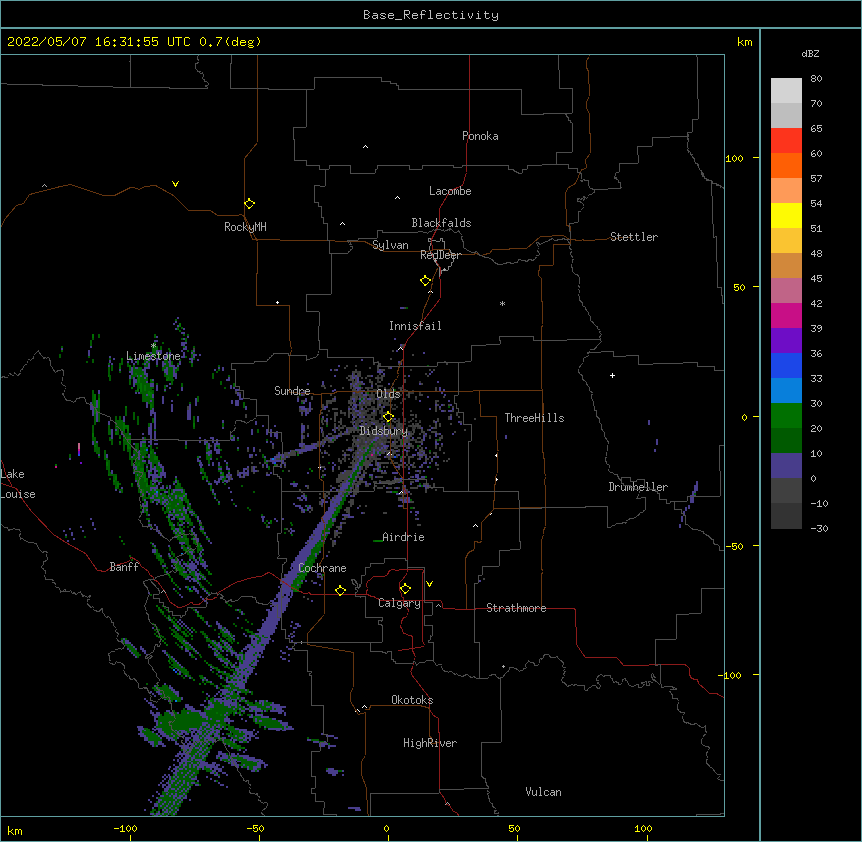
Task: Click the RedDeer city label
Action: [440, 255]
